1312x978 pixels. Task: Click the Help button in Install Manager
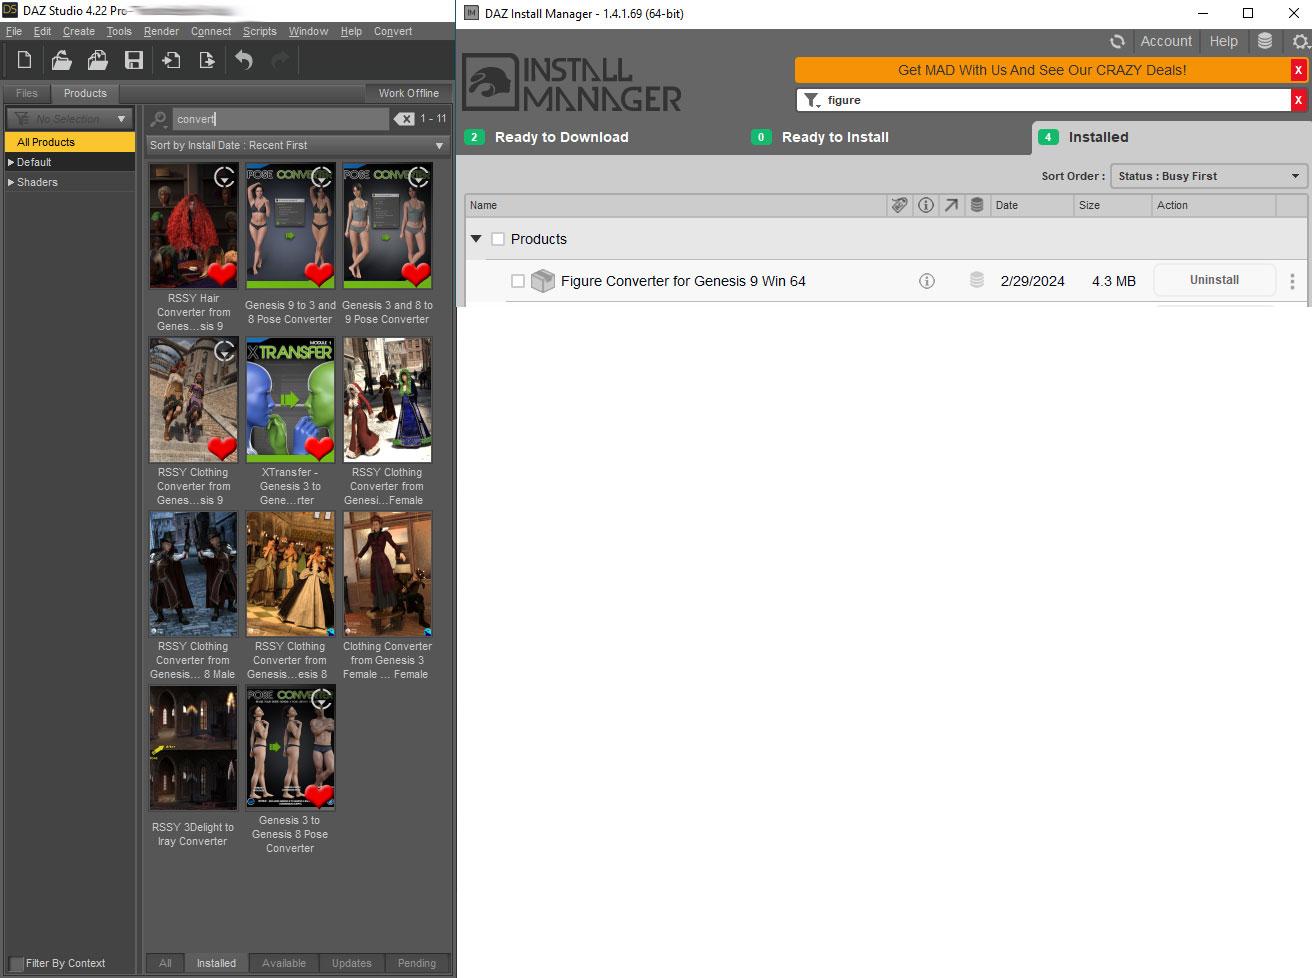click(x=1223, y=41)
